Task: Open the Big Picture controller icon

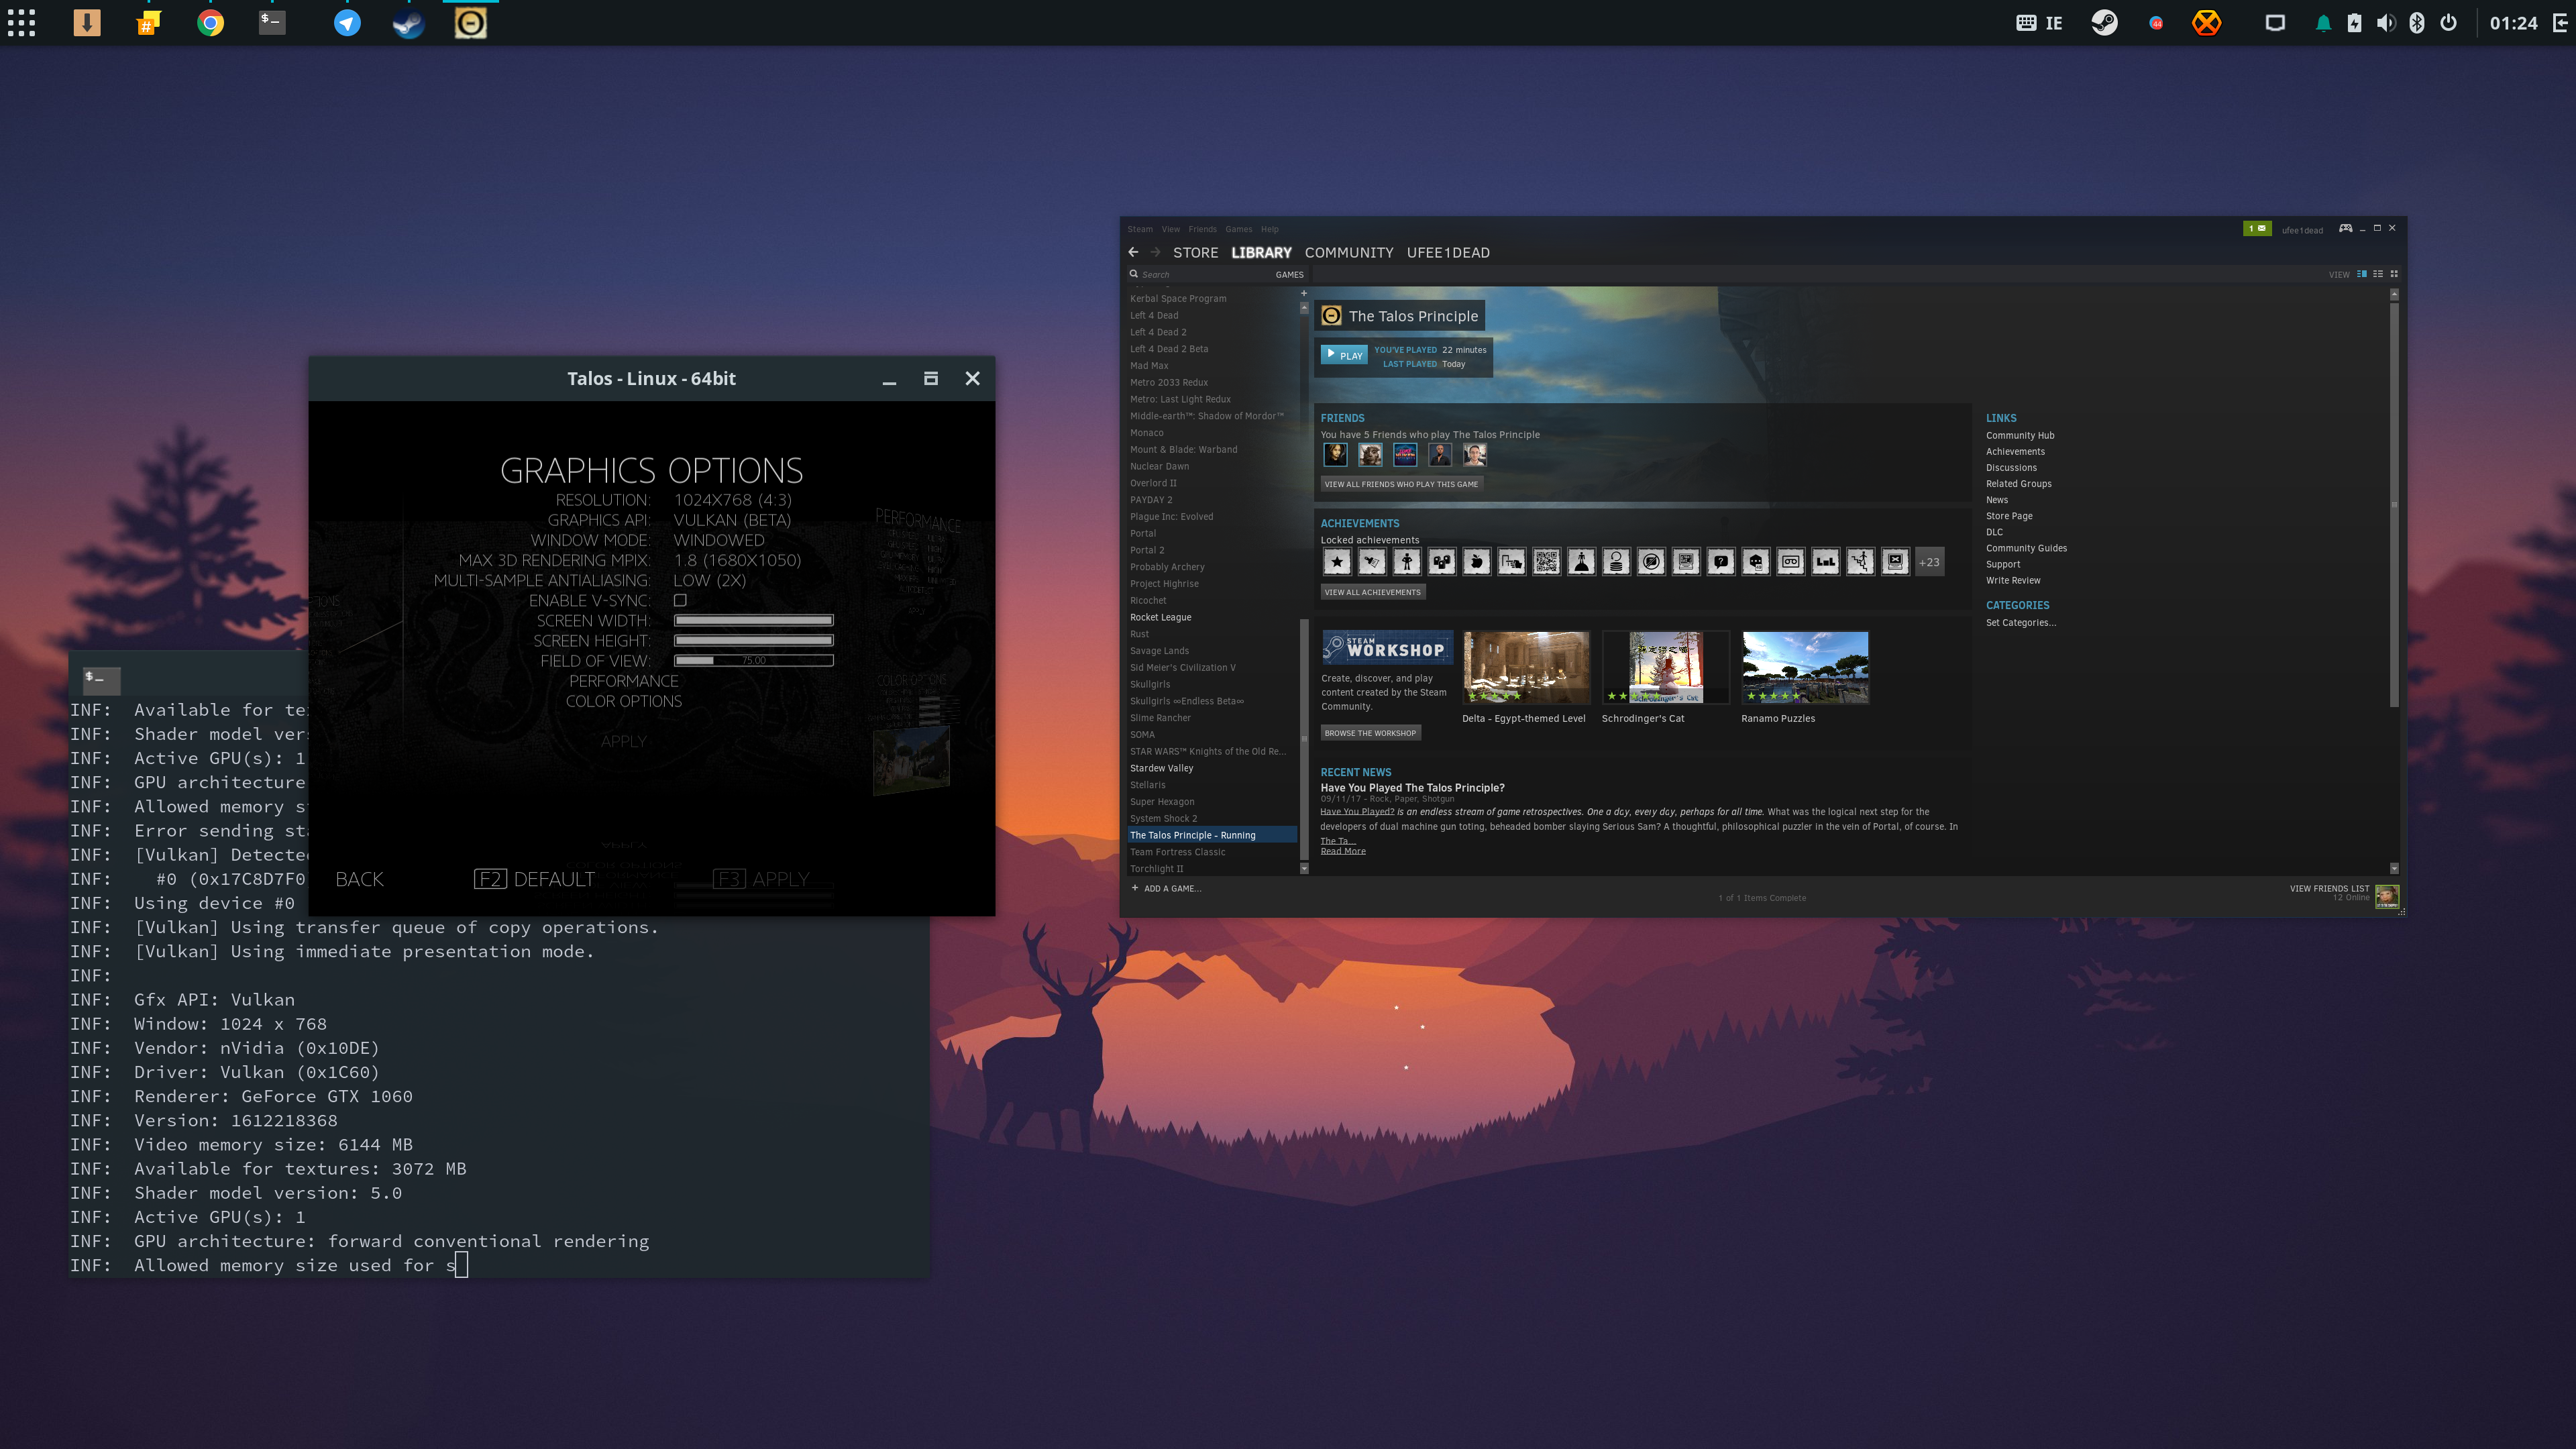Action: click(2345, 228)
